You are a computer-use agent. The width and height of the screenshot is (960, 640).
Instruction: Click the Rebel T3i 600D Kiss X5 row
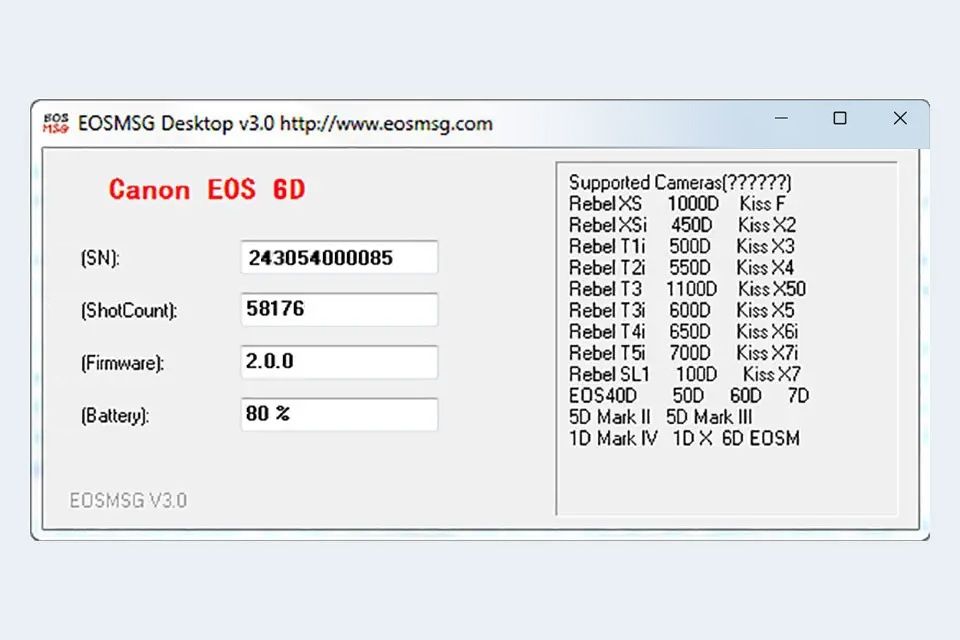681,310
